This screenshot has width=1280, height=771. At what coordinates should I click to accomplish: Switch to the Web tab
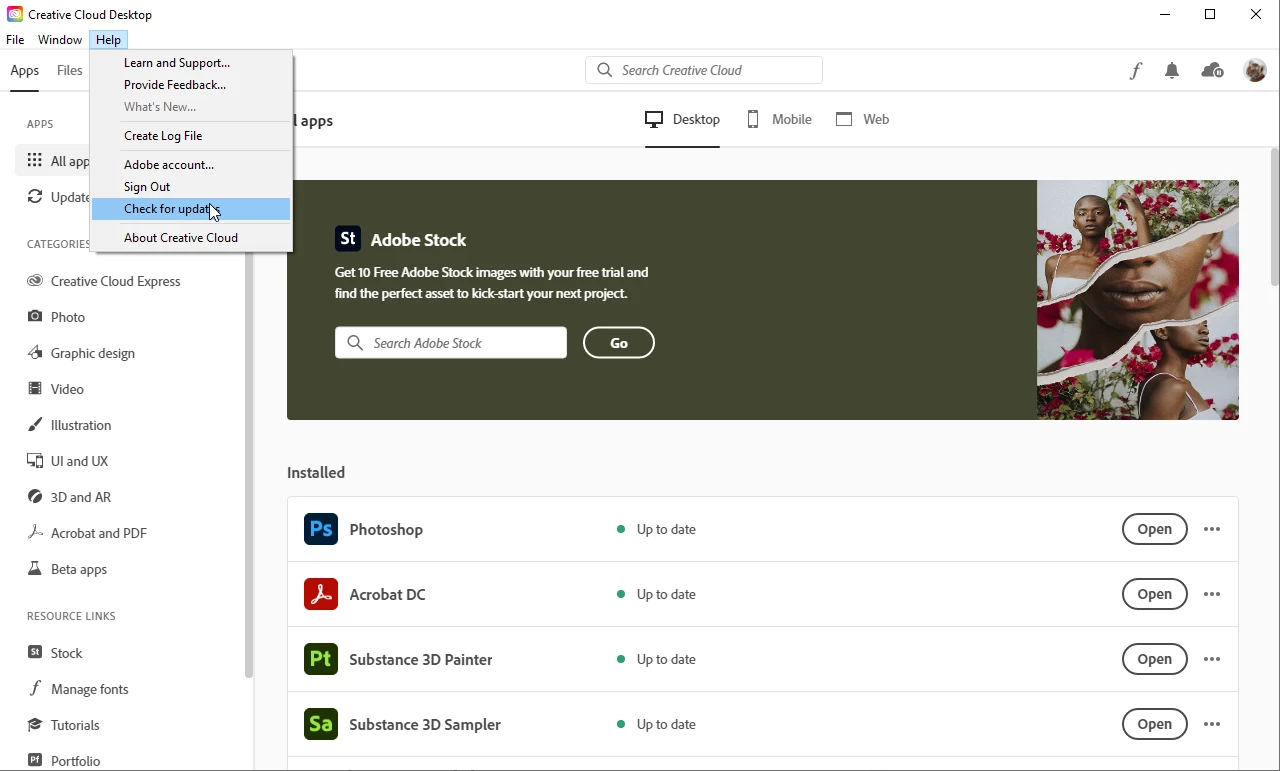(x=862, y=119)
